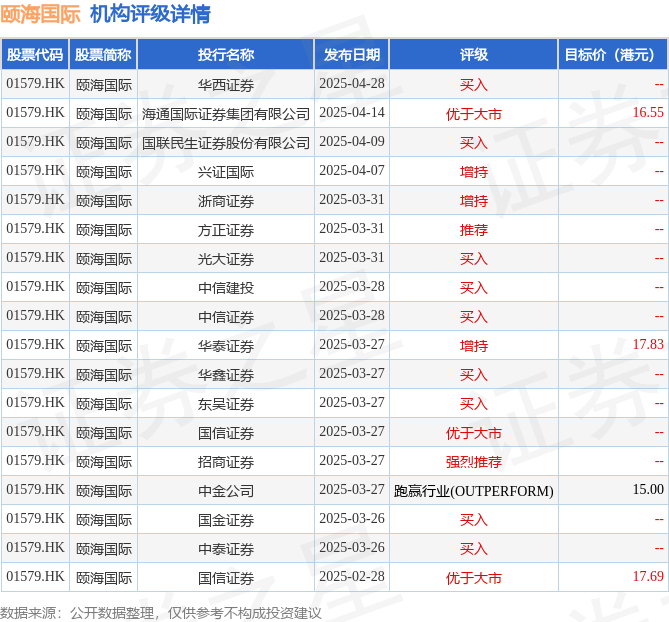Click 01579.HK code in 中金公司 row

click(x=35, y=490)
